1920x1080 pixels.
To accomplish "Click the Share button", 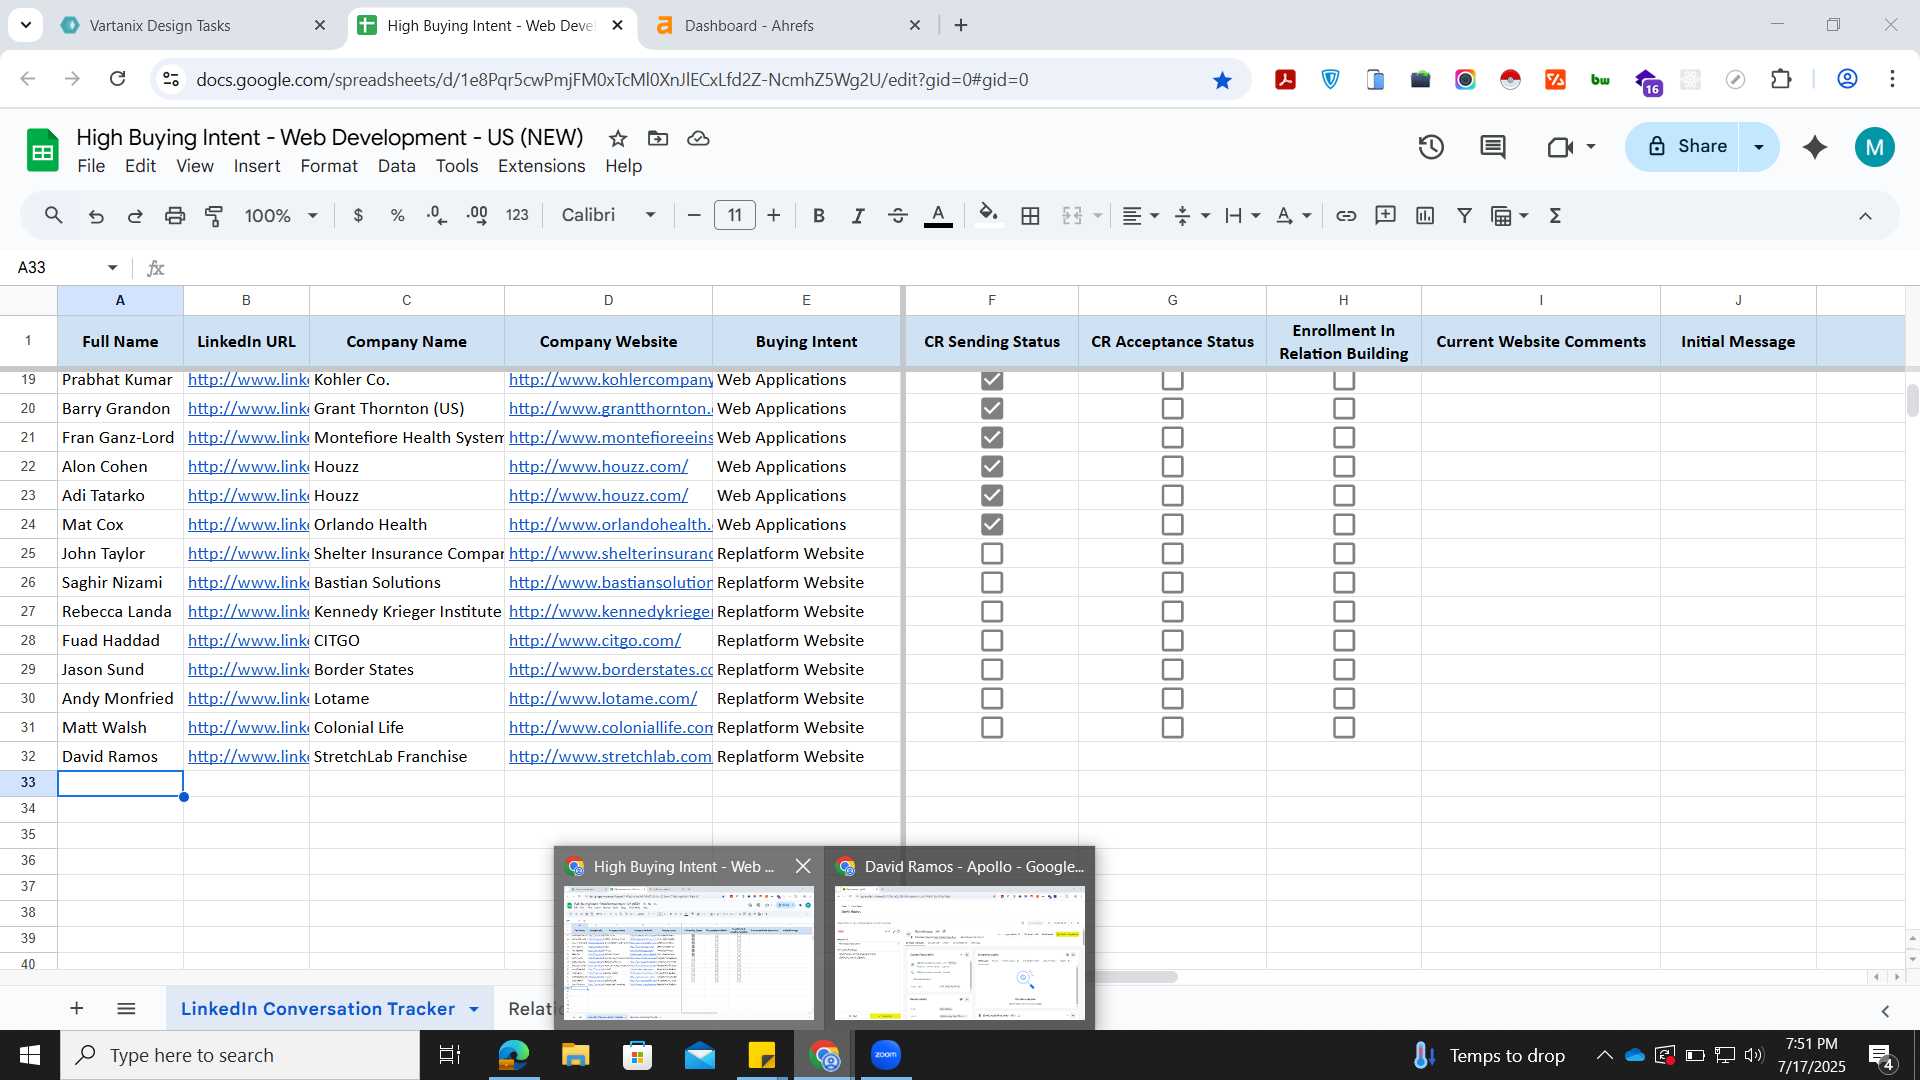I will 1685,147.
